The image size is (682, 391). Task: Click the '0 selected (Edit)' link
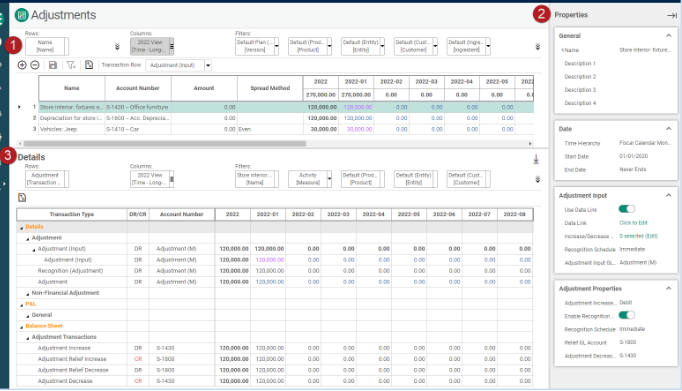click(x=638, y=236)
